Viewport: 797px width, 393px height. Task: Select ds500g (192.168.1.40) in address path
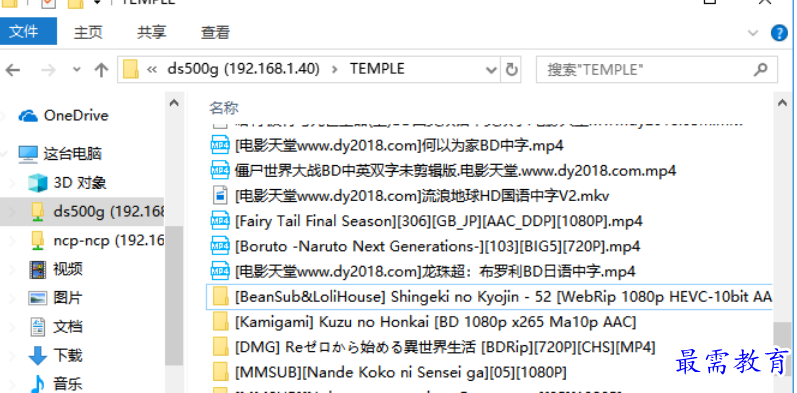tap(243, 69)
